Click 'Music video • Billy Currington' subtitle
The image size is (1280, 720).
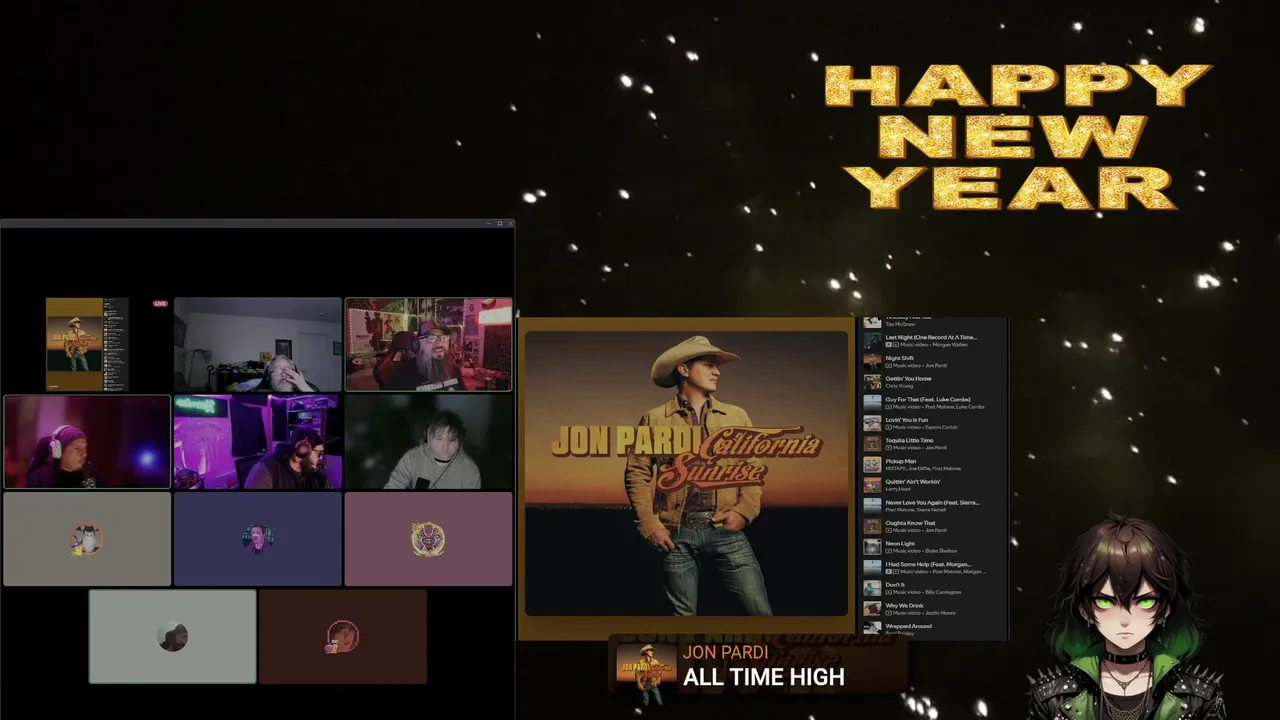tap(927, 592)
